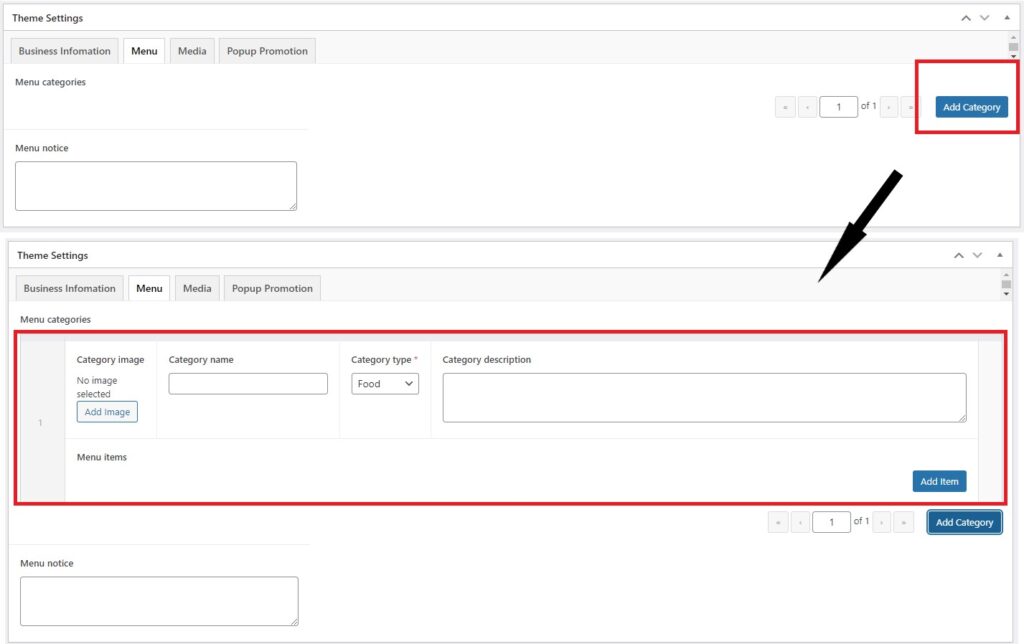
Task: Click next page arrow in upper panel pagination
Action: click(x=889, y=107)
